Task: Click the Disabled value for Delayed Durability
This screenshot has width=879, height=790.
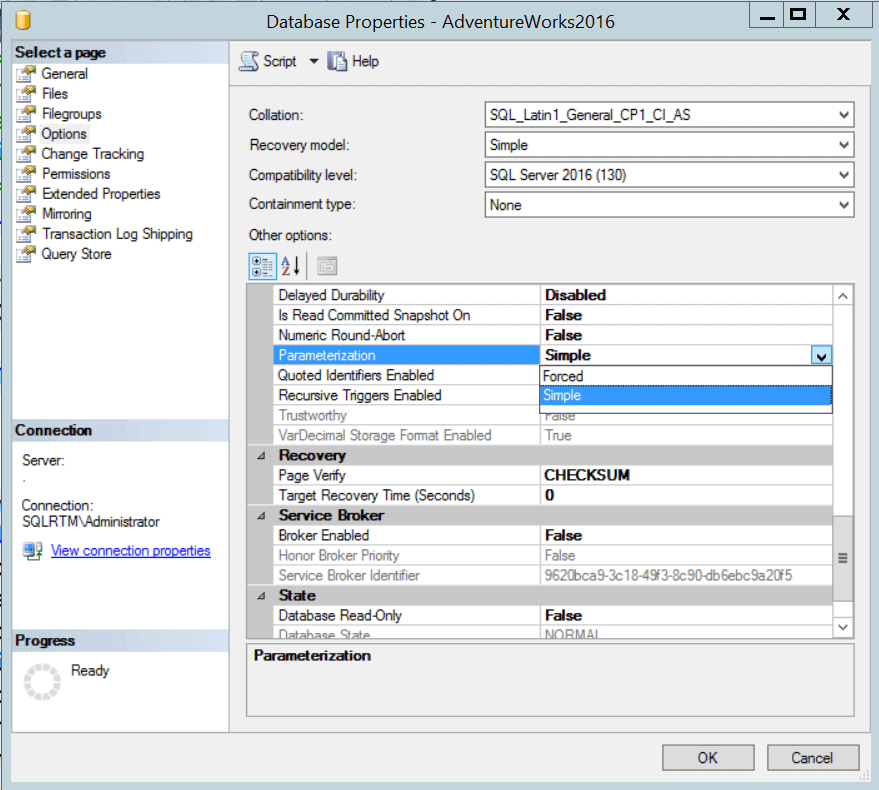Action: pos(686,295)
